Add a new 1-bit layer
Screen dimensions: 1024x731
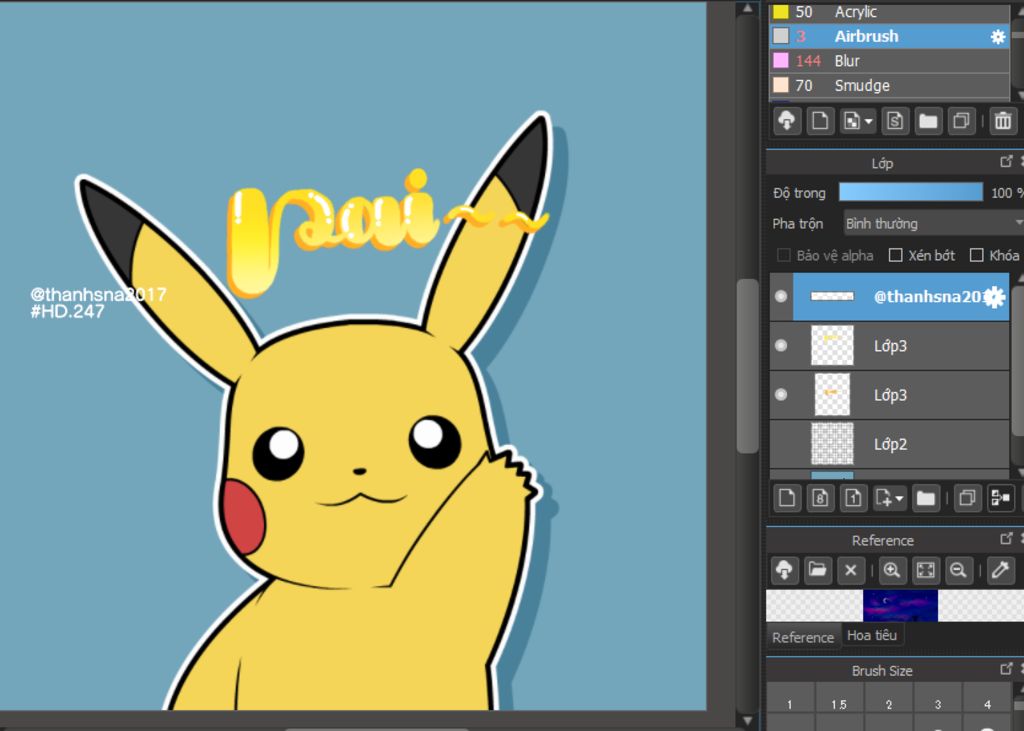[853, 498]
